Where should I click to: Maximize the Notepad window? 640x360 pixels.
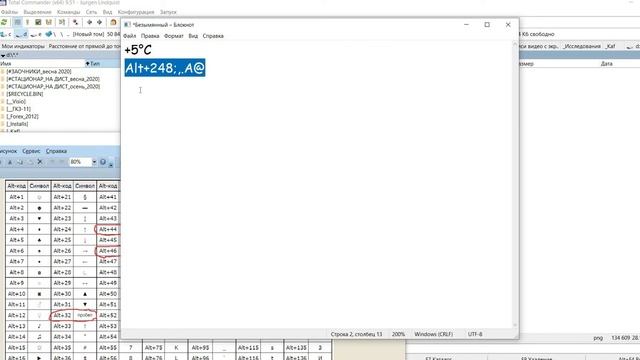[487, 25]
